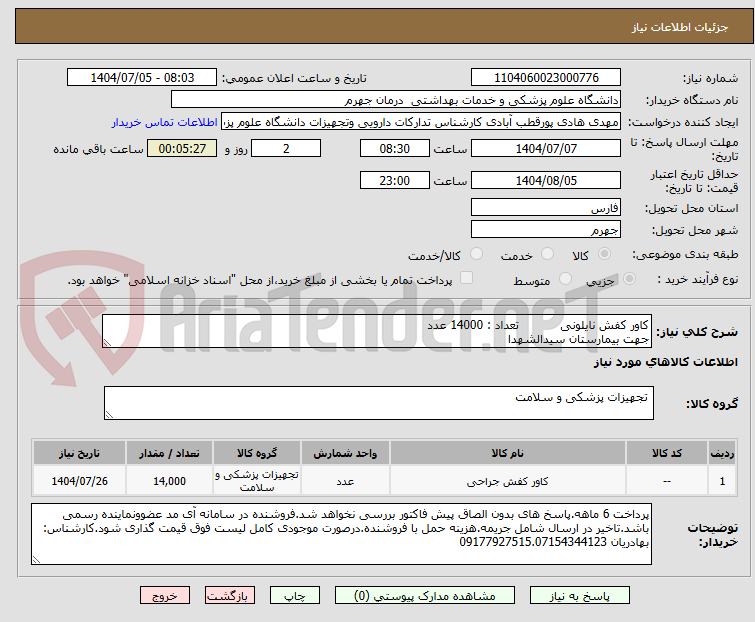
Task: Click the response deadline date 1404/07/07
Action: pos(546,148)
